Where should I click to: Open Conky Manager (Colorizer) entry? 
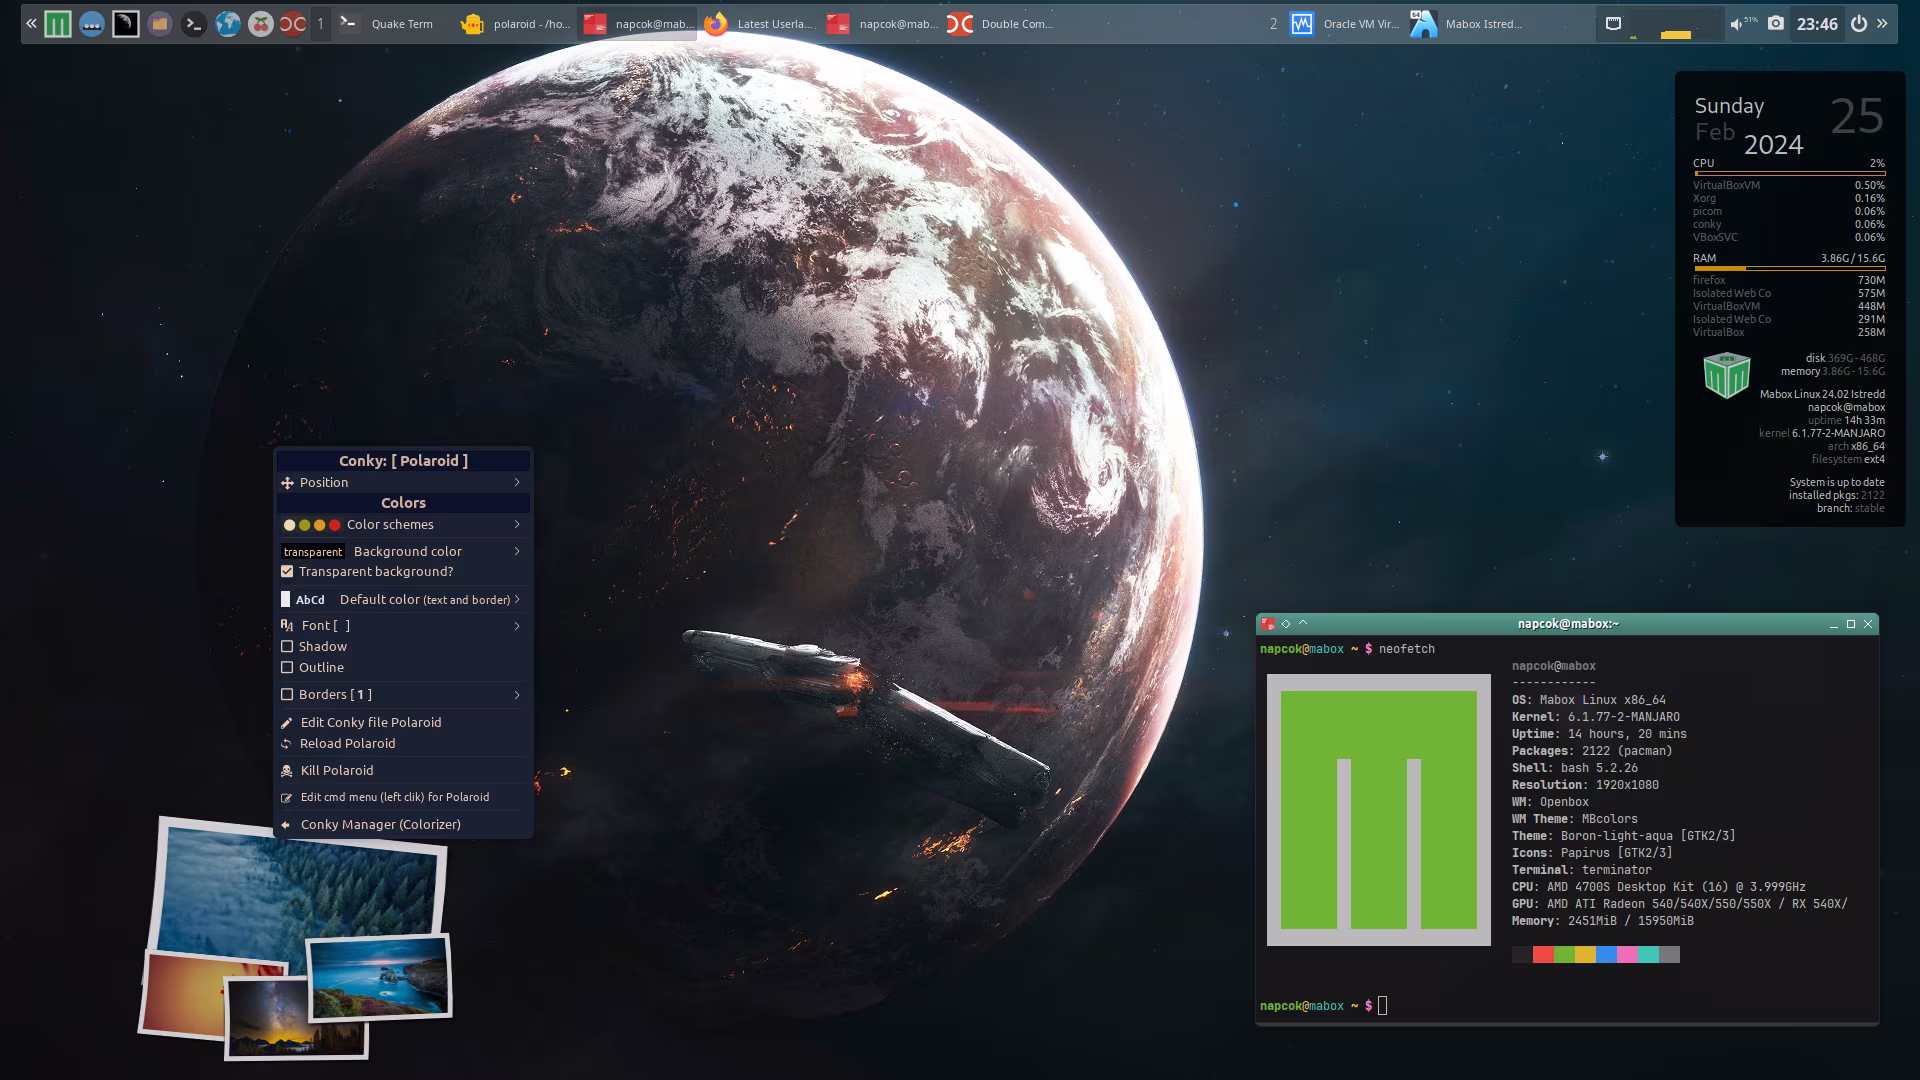click(x=380, y=824)
